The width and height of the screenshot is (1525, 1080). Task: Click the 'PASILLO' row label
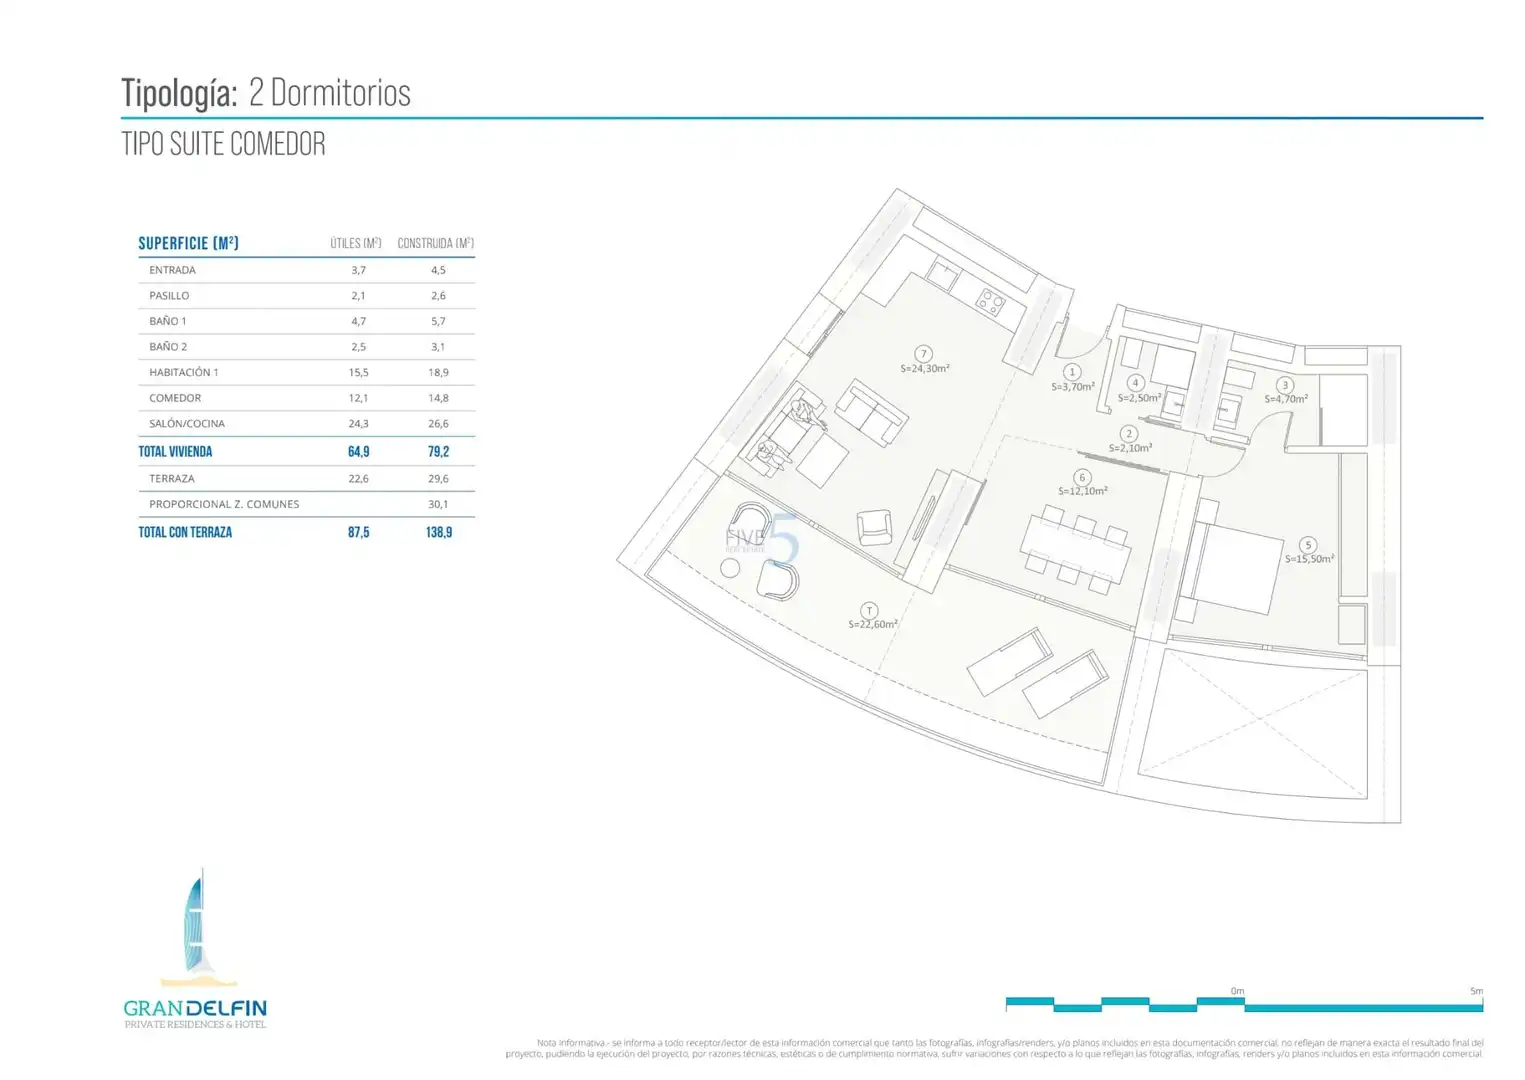click(169, 296)
